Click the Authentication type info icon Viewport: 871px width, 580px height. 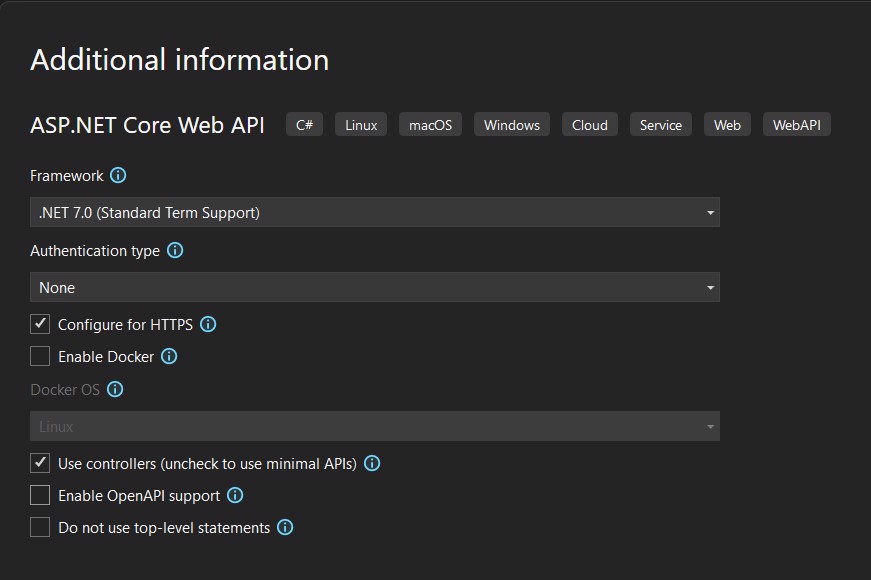[175, 251]
